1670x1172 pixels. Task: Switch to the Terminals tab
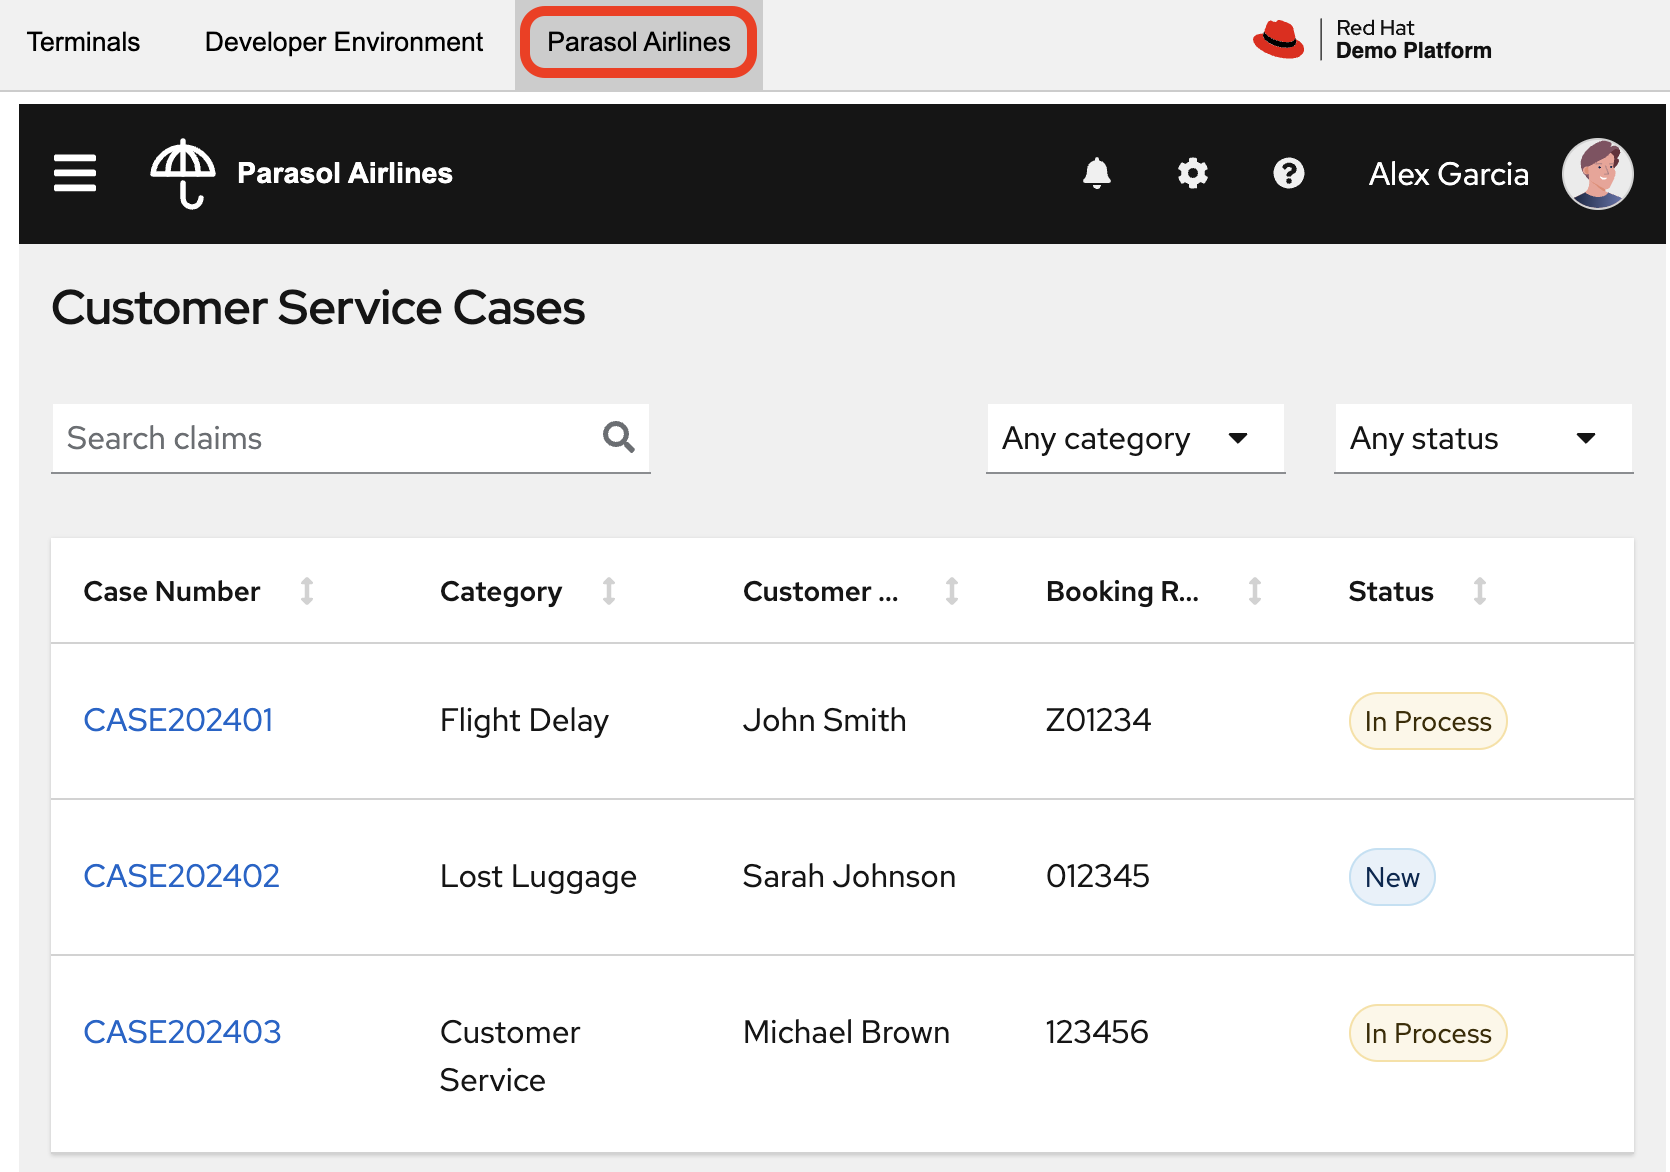(84, 42)
